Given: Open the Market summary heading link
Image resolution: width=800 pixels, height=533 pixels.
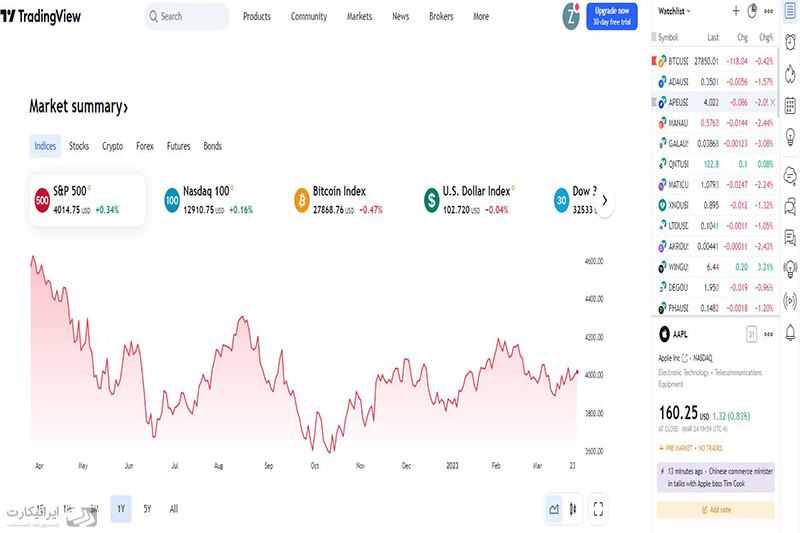Looking at the screenshot, I should click(78, 107).
